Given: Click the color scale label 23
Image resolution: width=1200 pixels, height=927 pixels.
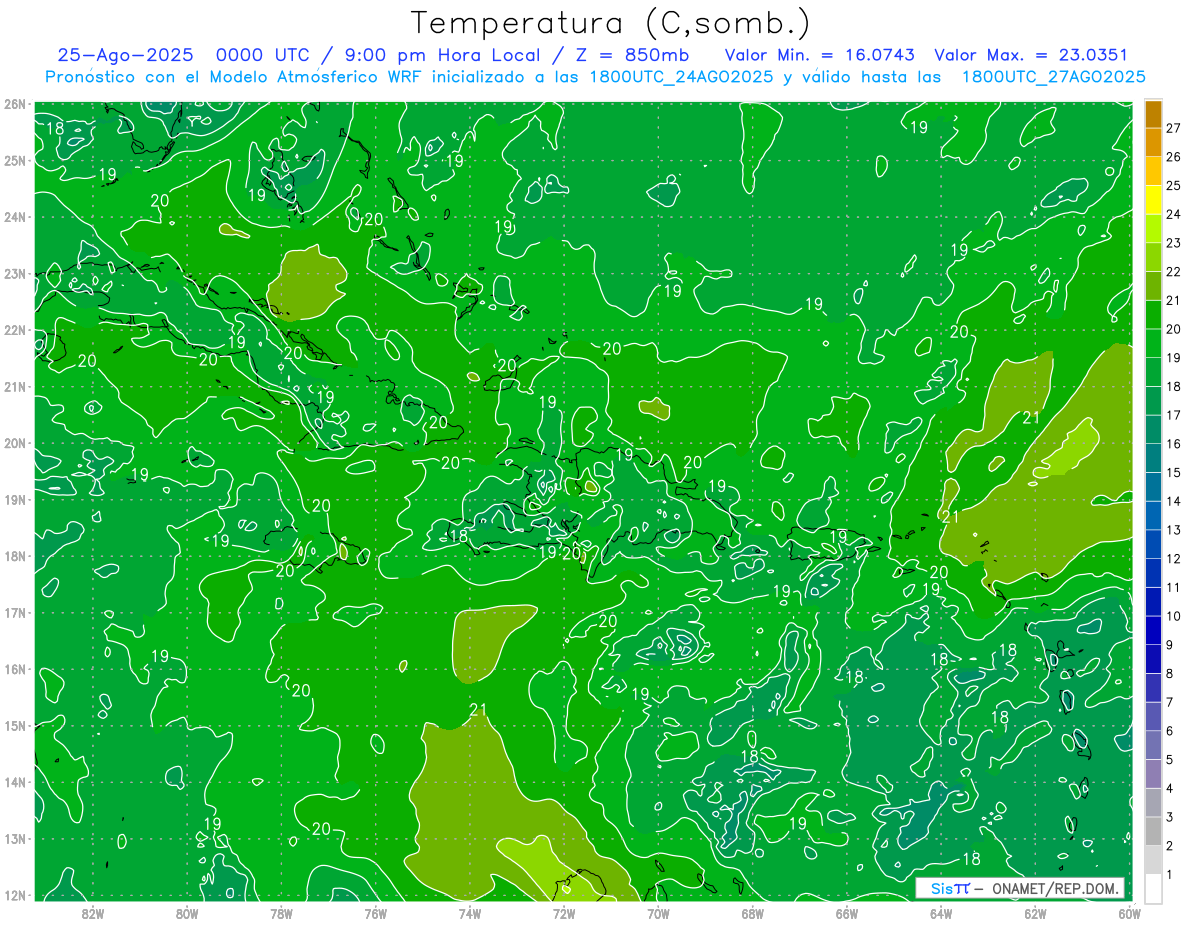Looking at the screenshot, I should pyautogui.click(x=1173, y=243).
